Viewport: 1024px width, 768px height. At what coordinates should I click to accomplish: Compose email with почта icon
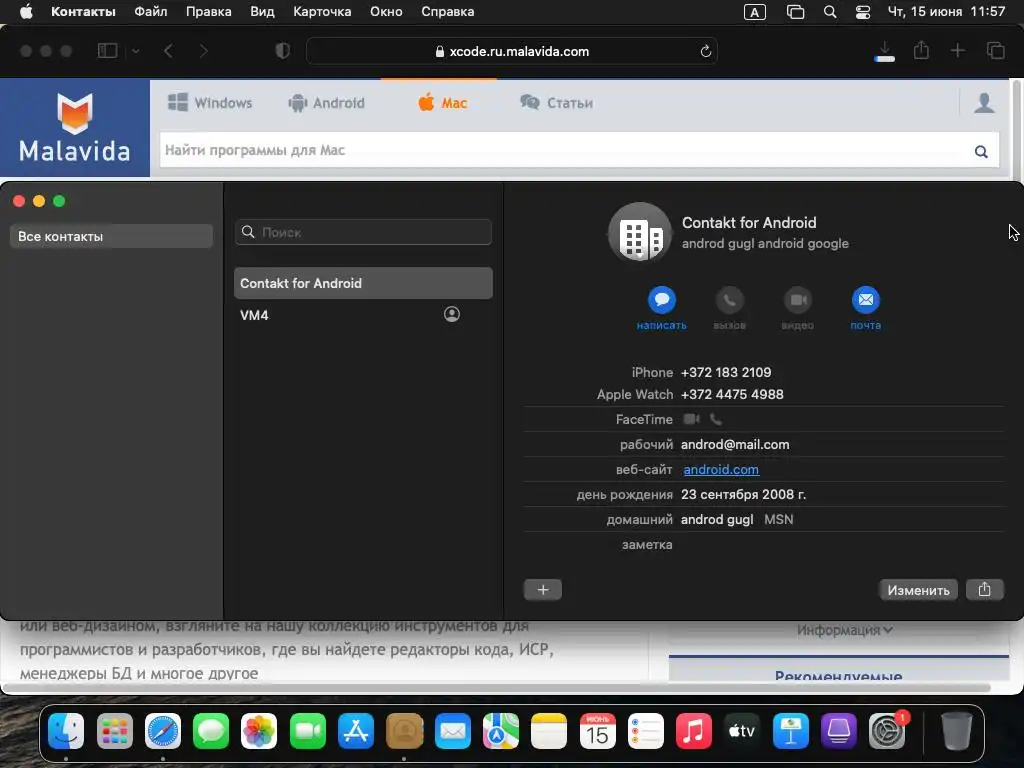(865, 300)
